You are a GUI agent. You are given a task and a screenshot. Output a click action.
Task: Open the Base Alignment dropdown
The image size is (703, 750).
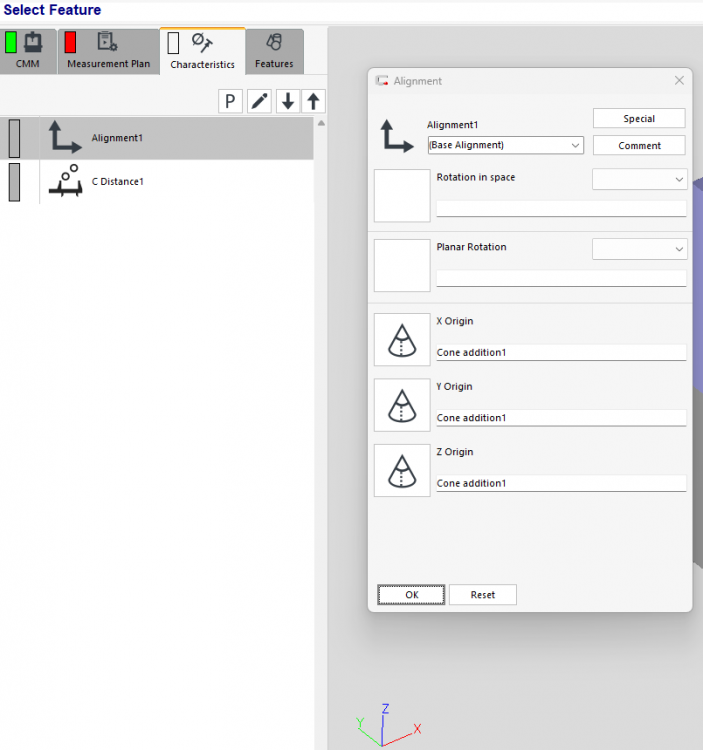pos(505,145)
